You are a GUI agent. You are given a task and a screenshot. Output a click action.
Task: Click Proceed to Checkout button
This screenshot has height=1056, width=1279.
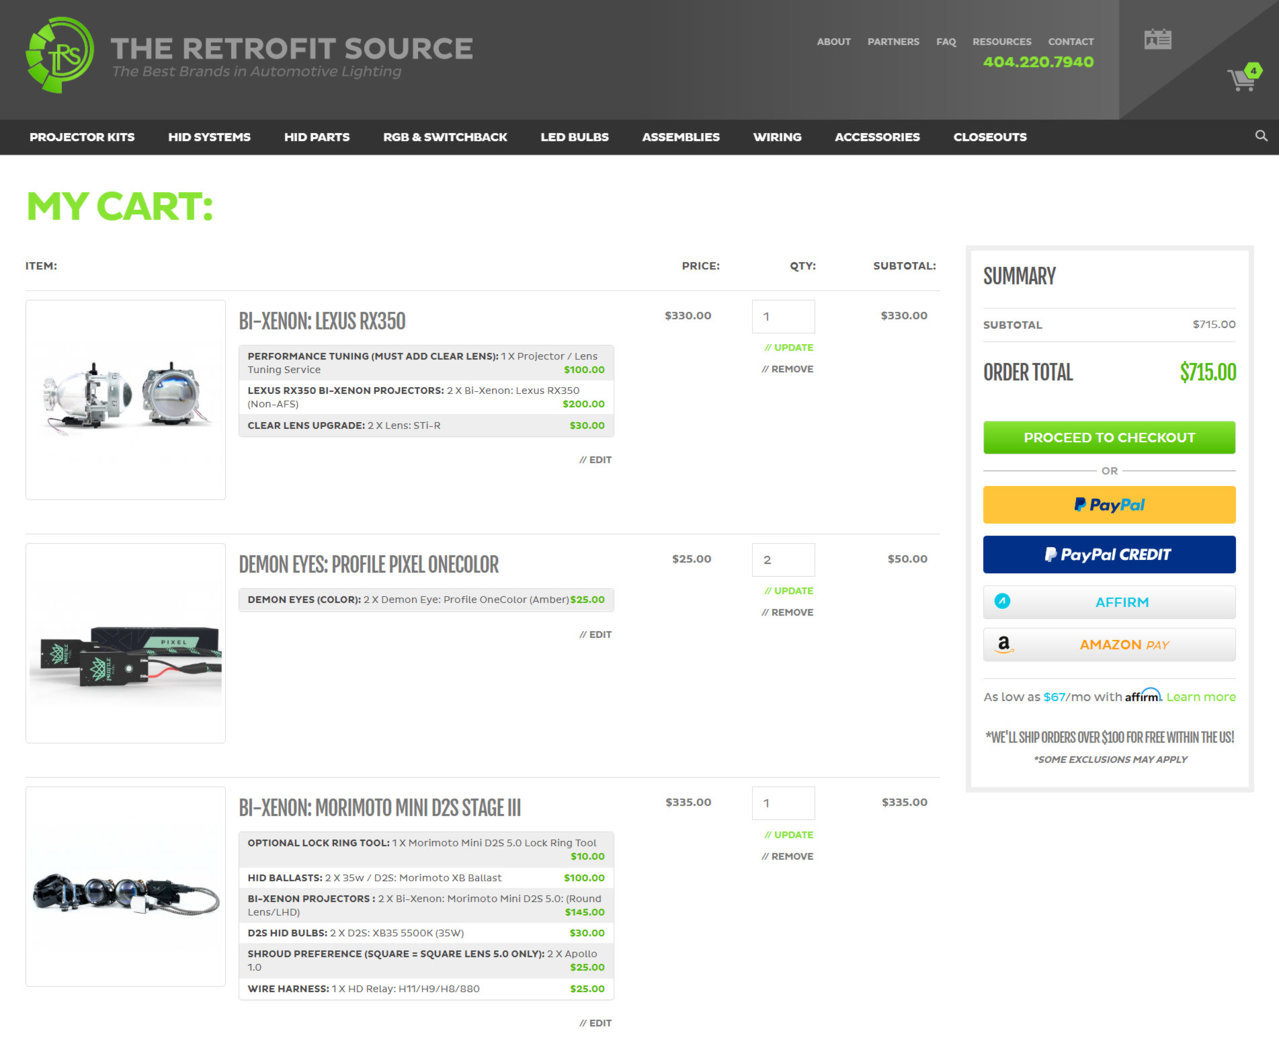click(x=1109, y=437)
